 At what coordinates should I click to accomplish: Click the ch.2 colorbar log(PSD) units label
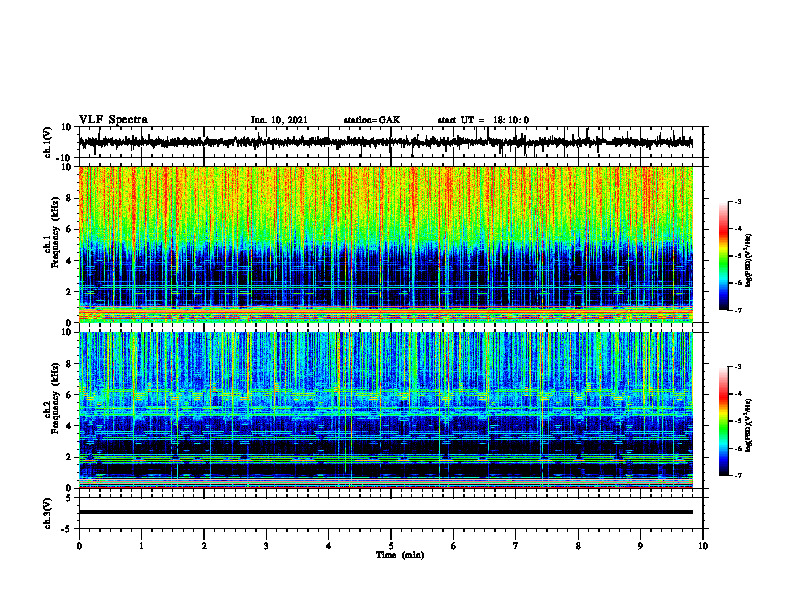tap(749, 426)
